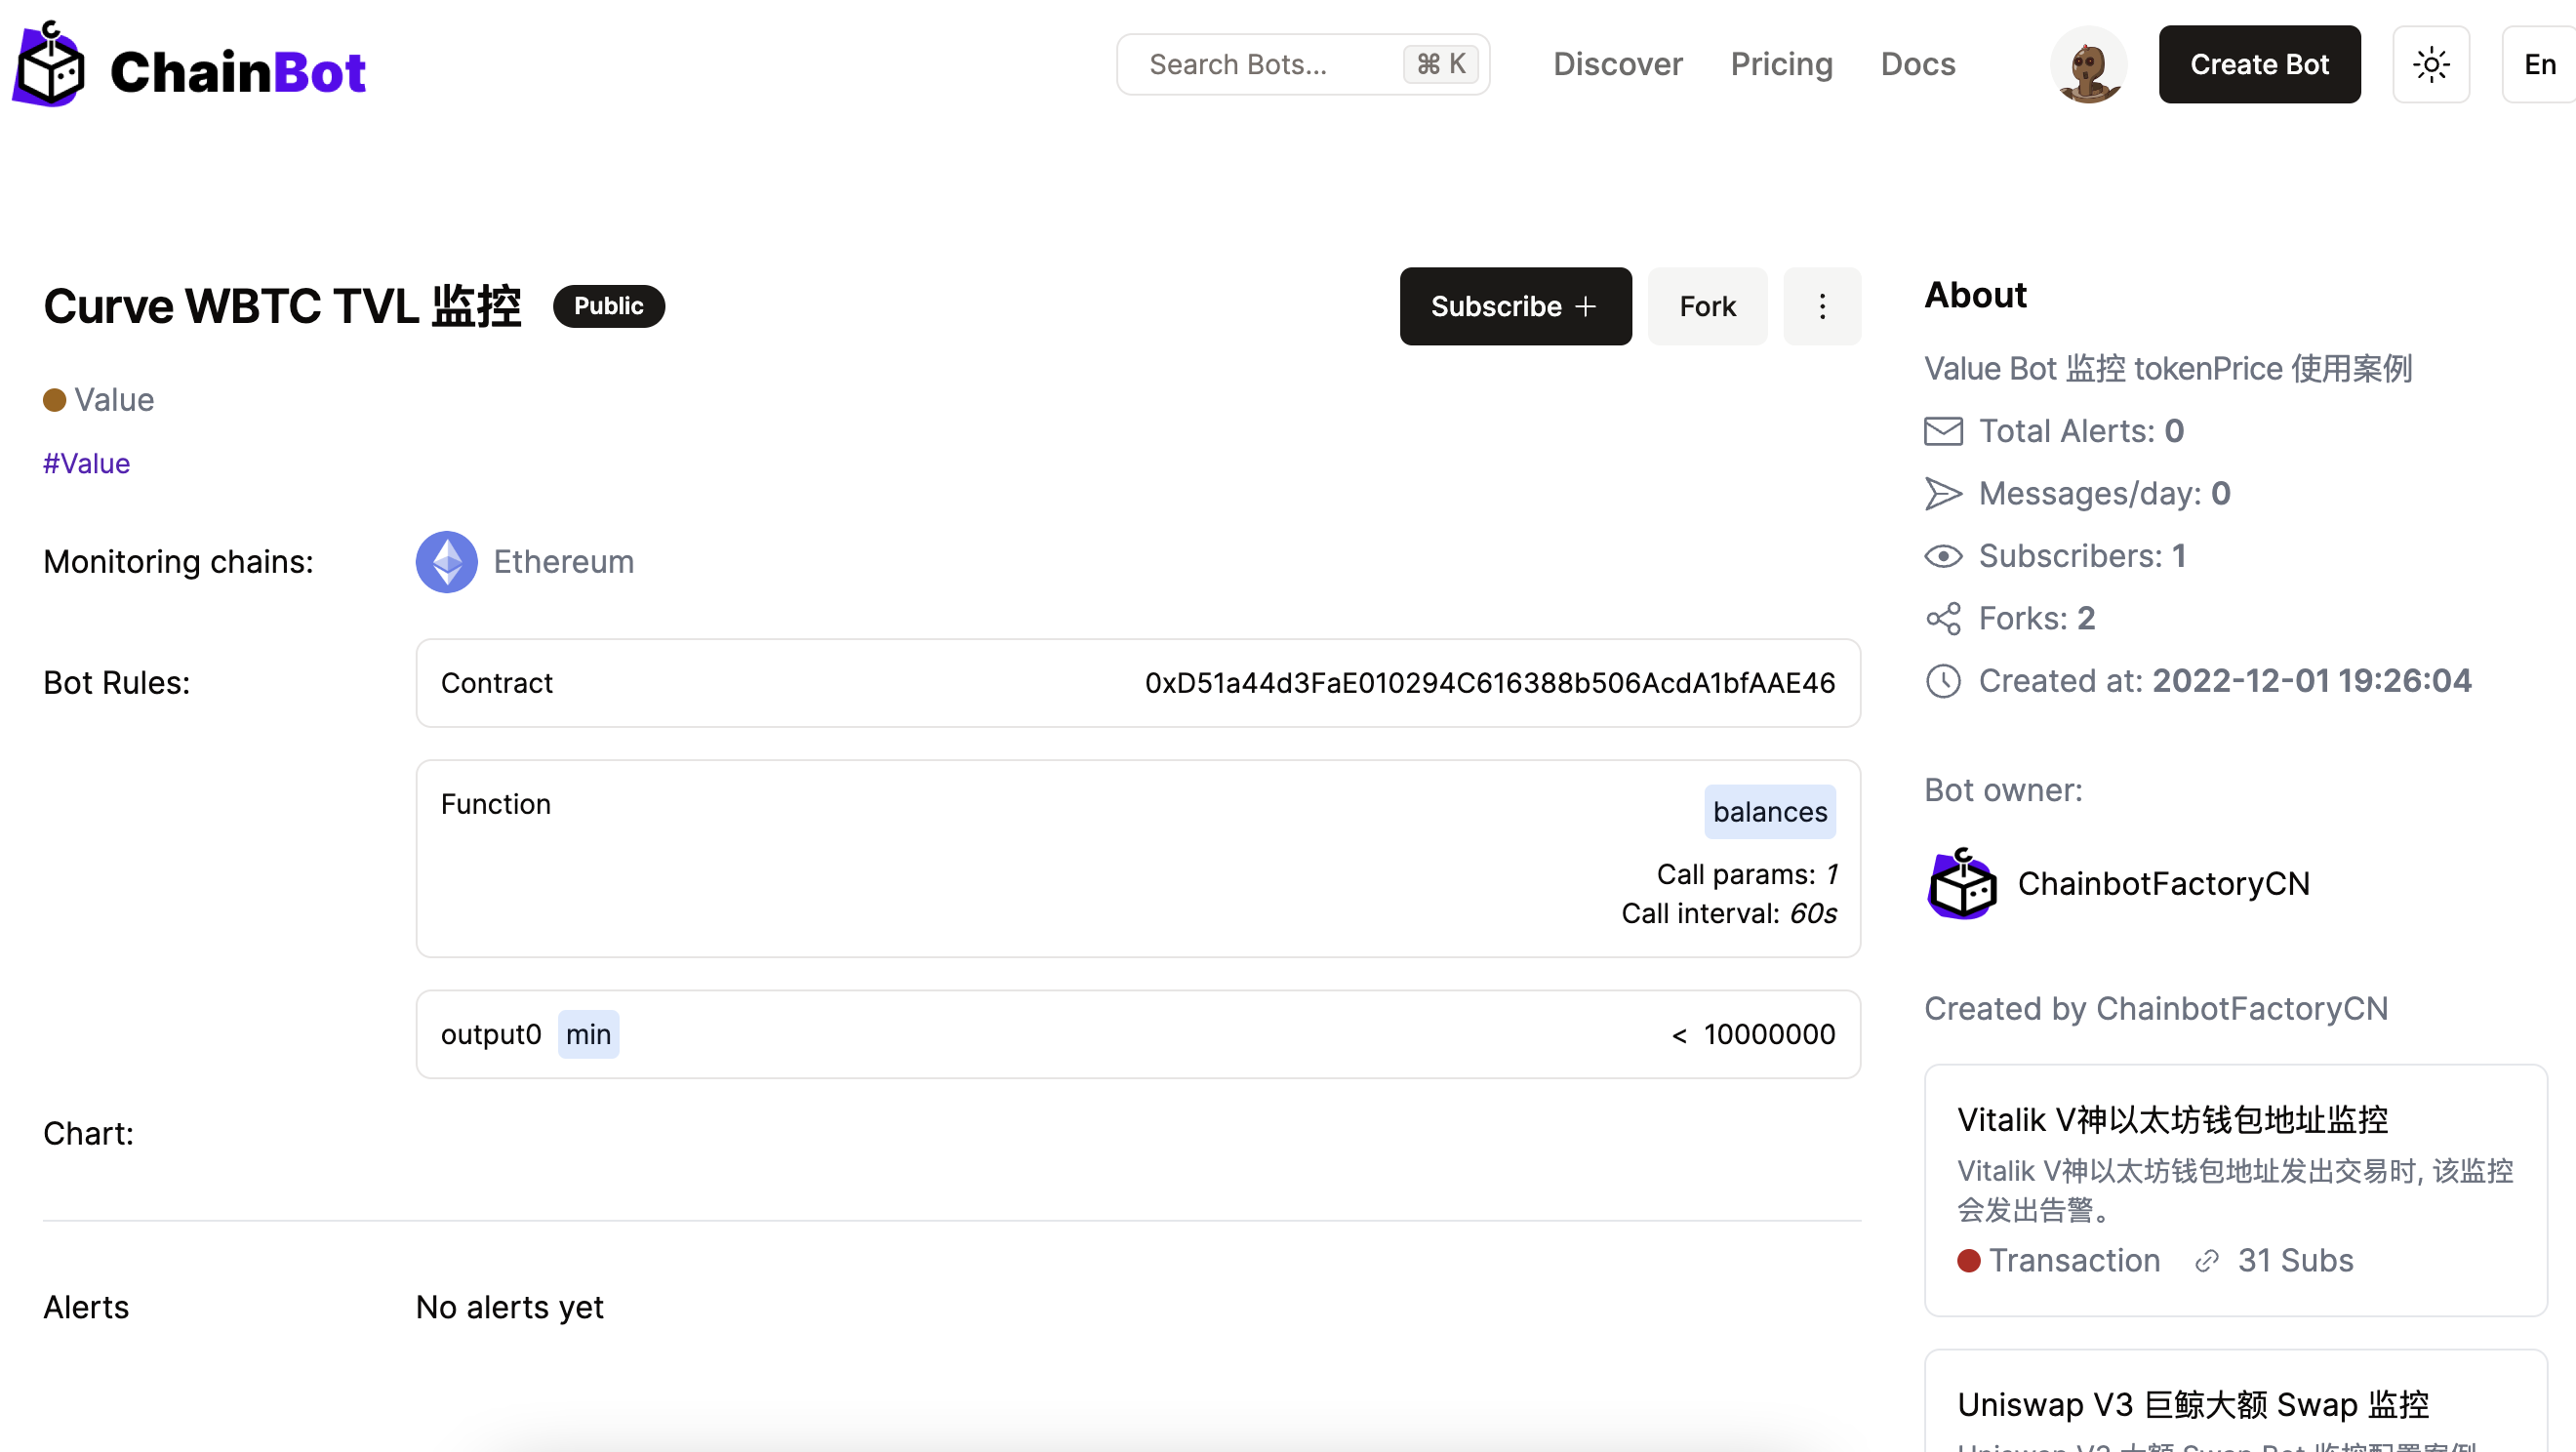Click the Ethereum chain icon
2576x1452 pixels.
446,562
